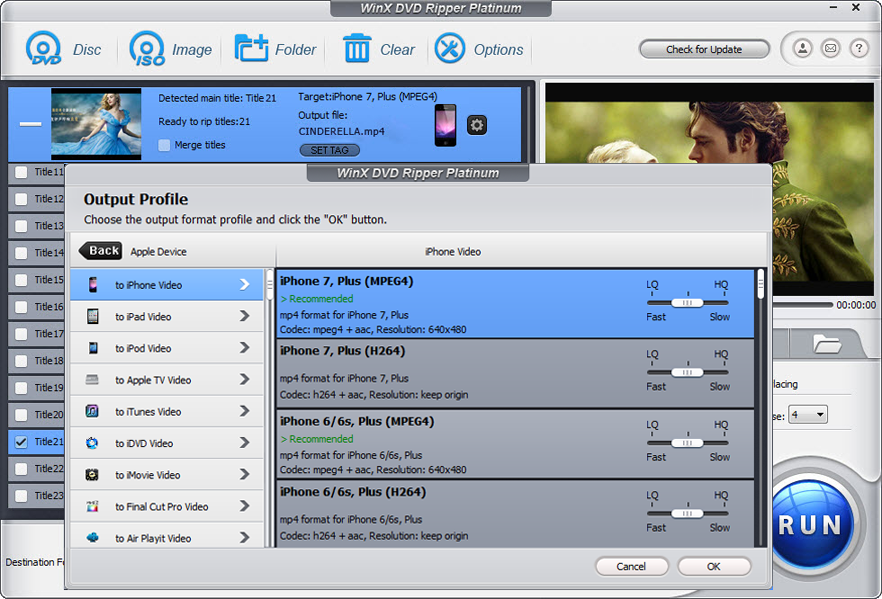Viewport: 882px width, 599px height.
Task: Open Options wrench icon
Action: tap(450, 49)
